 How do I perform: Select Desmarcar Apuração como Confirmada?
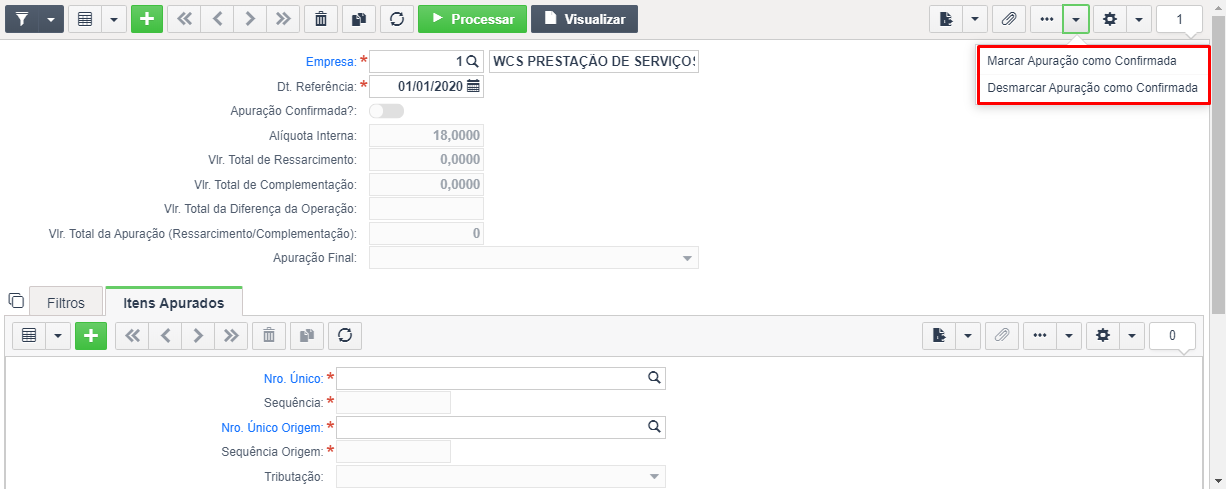click(1092, 87)
